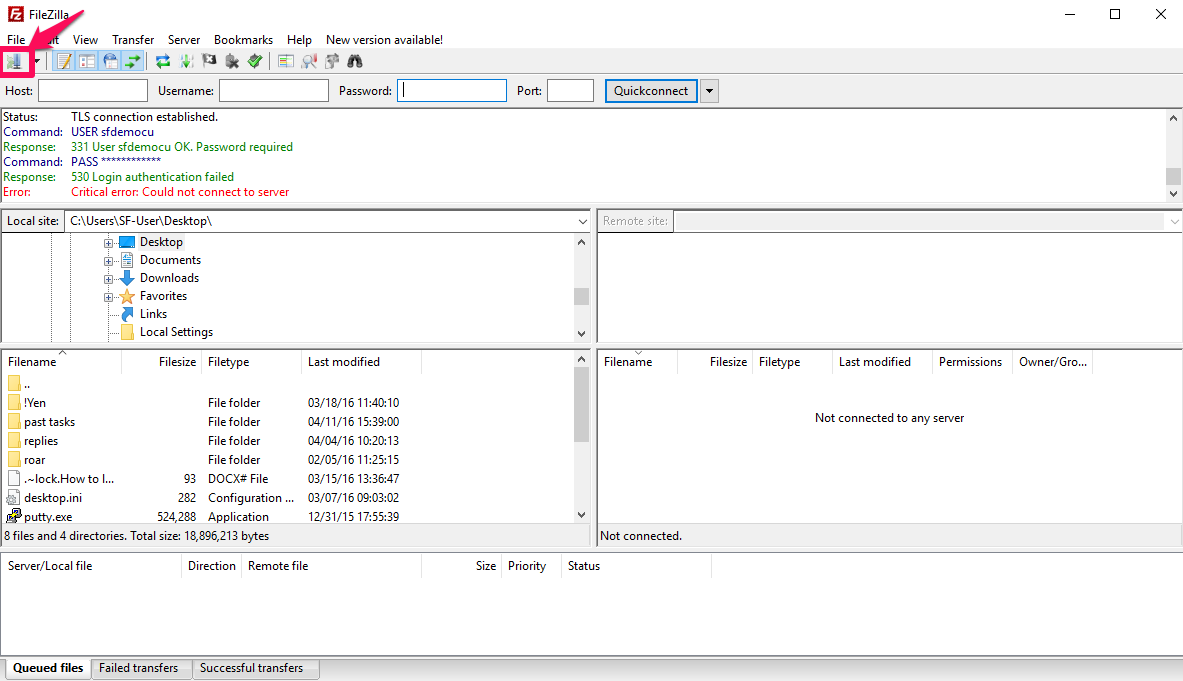Toggle the local directory tree display

click(x=88, y=61)
